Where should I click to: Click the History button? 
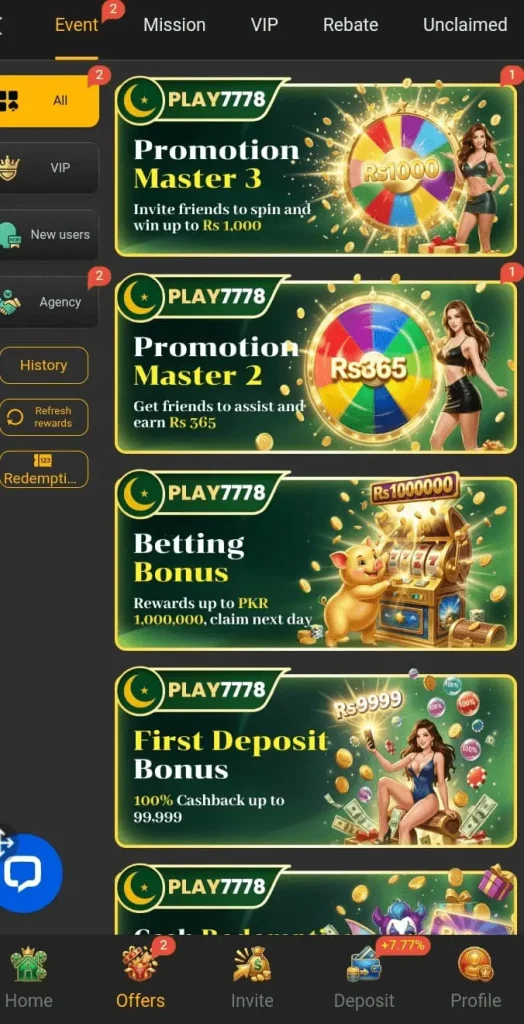point(43,365)
